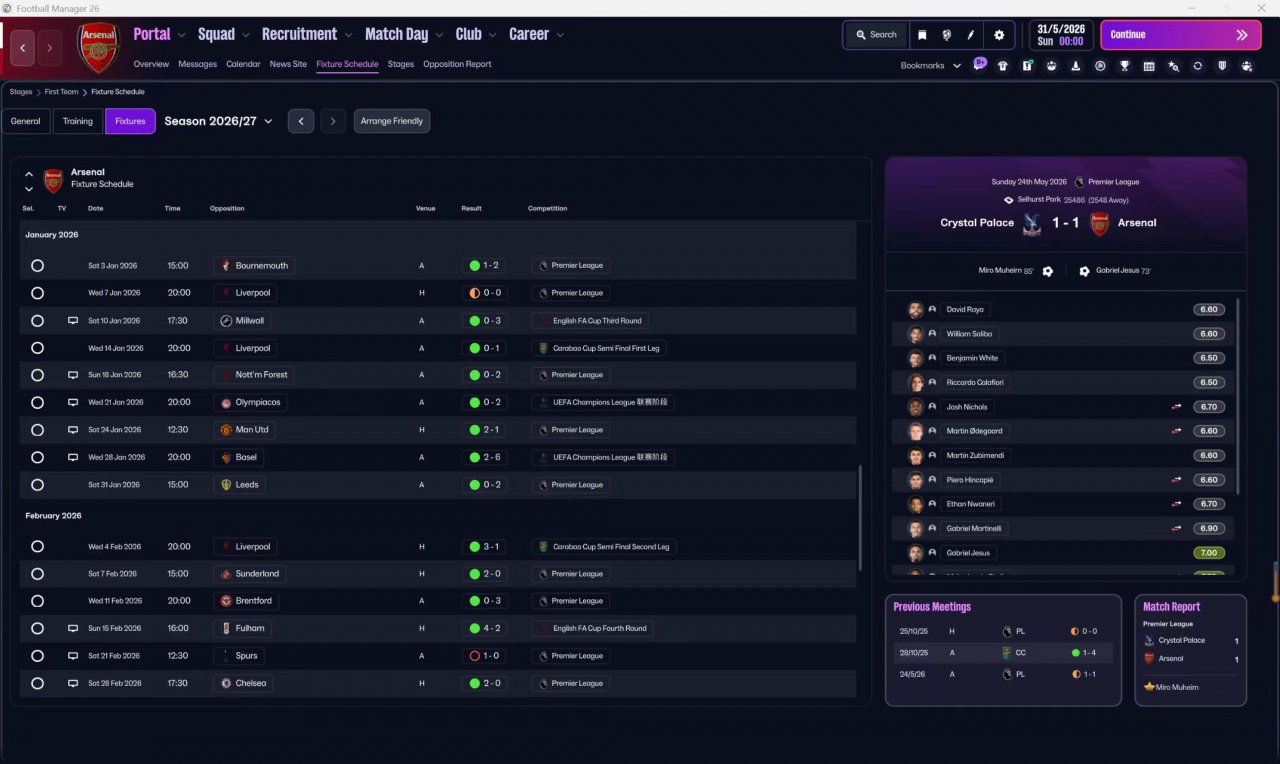
Task: Open the training cone shortcut icon
Action: 1075,66
